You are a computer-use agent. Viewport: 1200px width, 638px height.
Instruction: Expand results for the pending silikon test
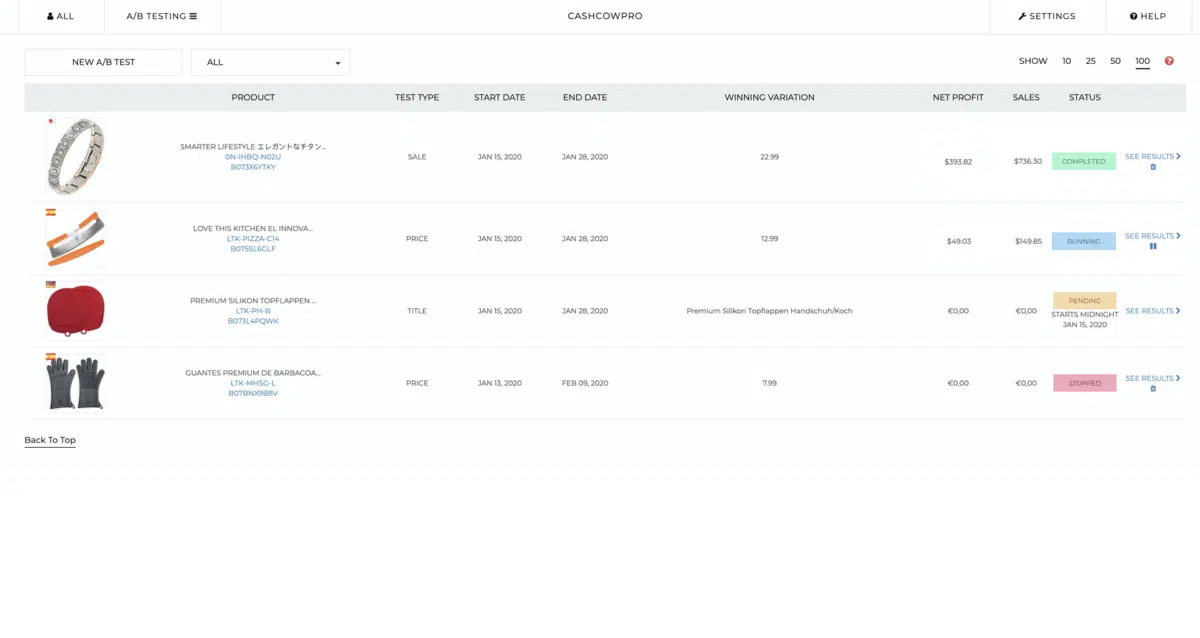[1152, 311]
